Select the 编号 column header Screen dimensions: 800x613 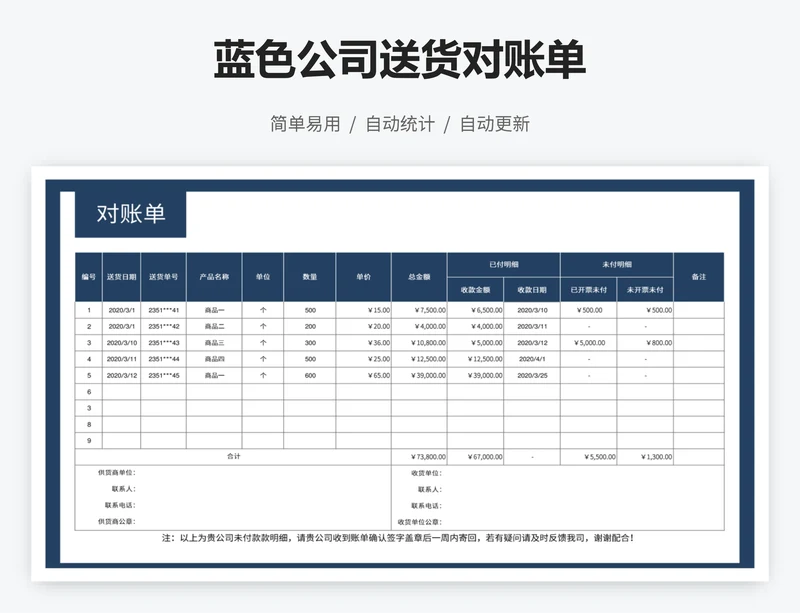(x=89, y=277)
